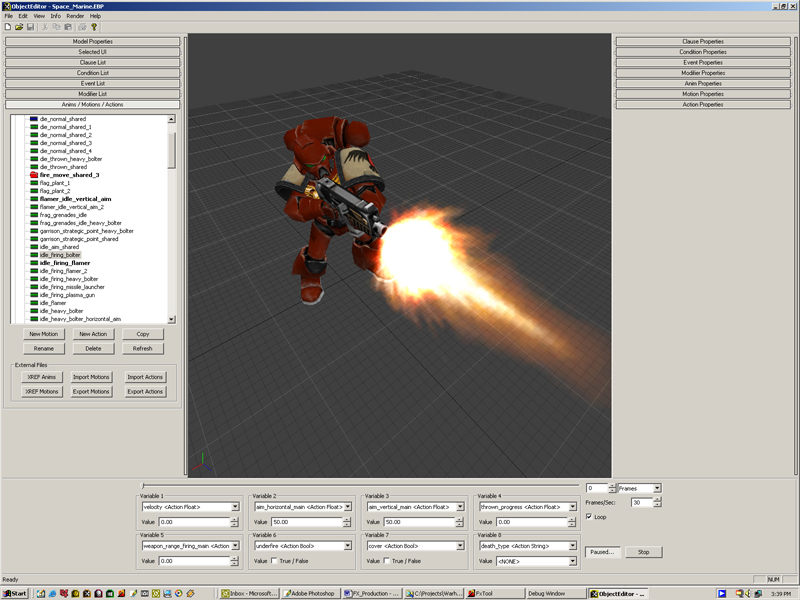
Task: Open the death_type value <NONE> dropdown
Action: click(x=572, y=561)
